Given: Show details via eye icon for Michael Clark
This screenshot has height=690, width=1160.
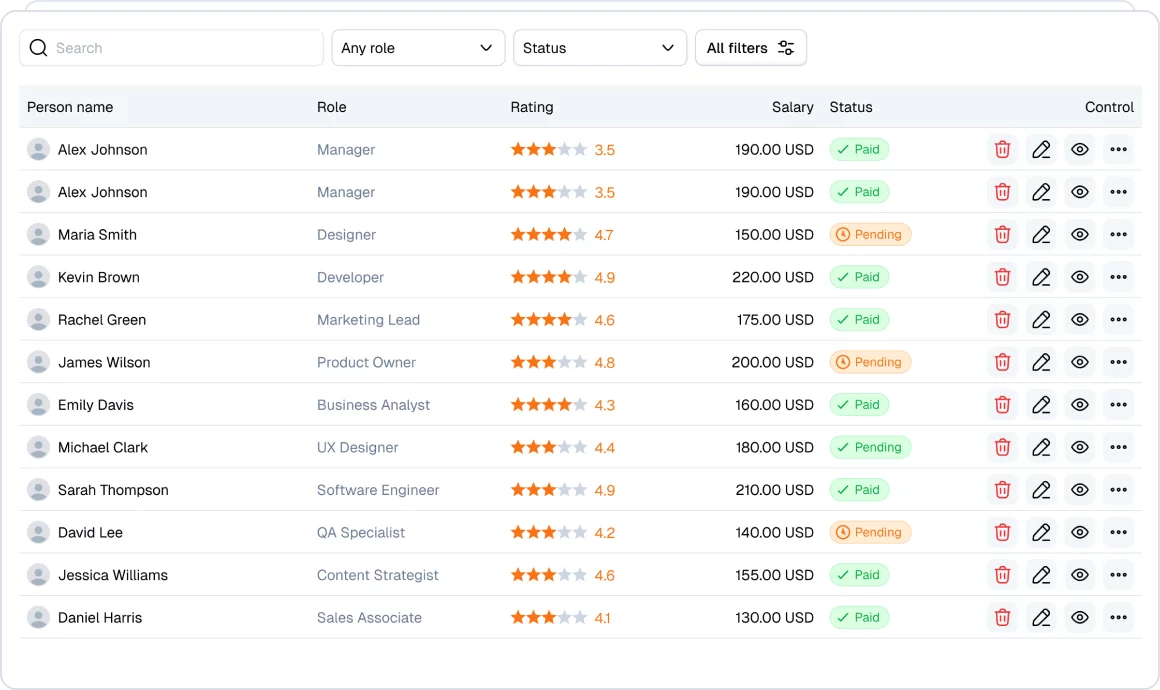Looking at the screenshot, I should click(1080, 447).
